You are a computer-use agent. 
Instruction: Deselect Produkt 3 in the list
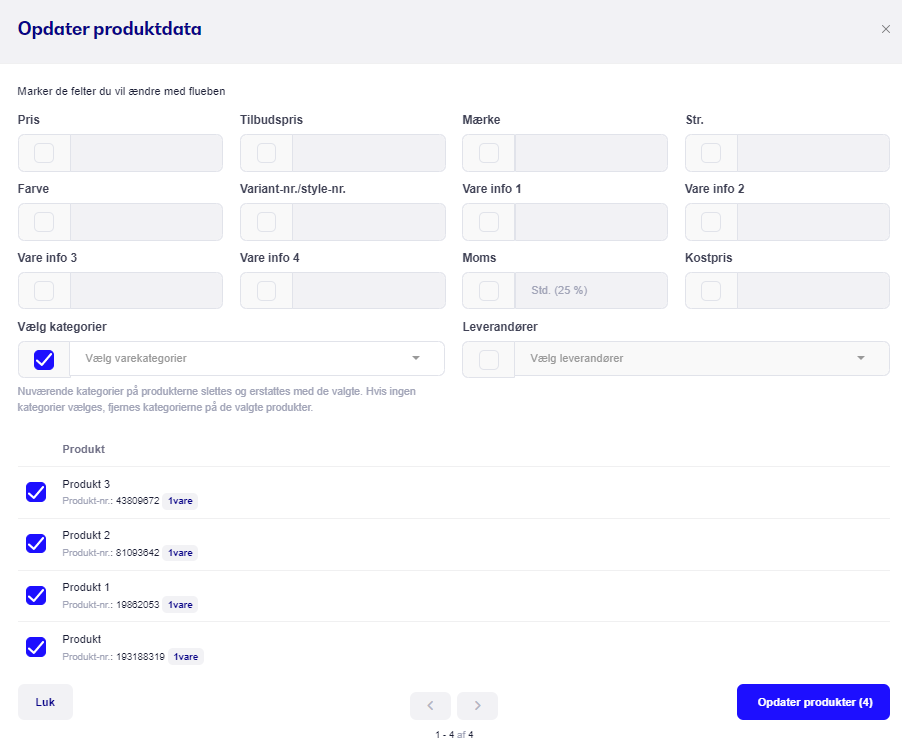[x=36, y=492]
